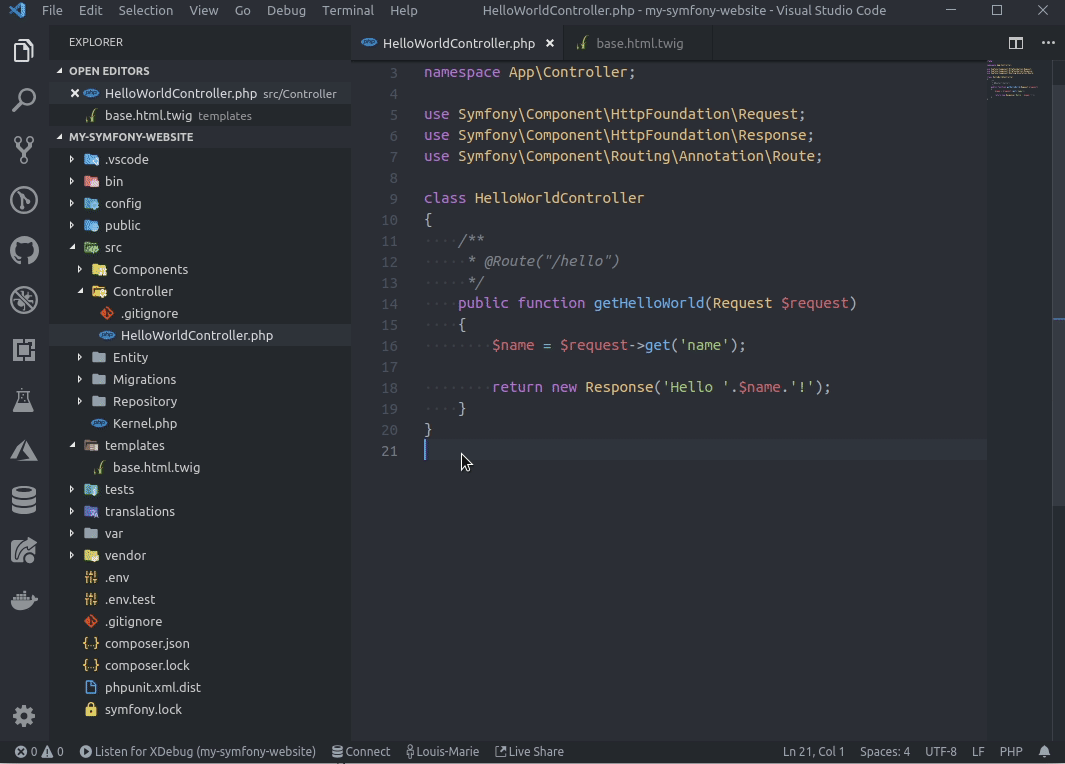Open the Debug menu
Viewport: 1065px width, 764px height.
[286, 10]
